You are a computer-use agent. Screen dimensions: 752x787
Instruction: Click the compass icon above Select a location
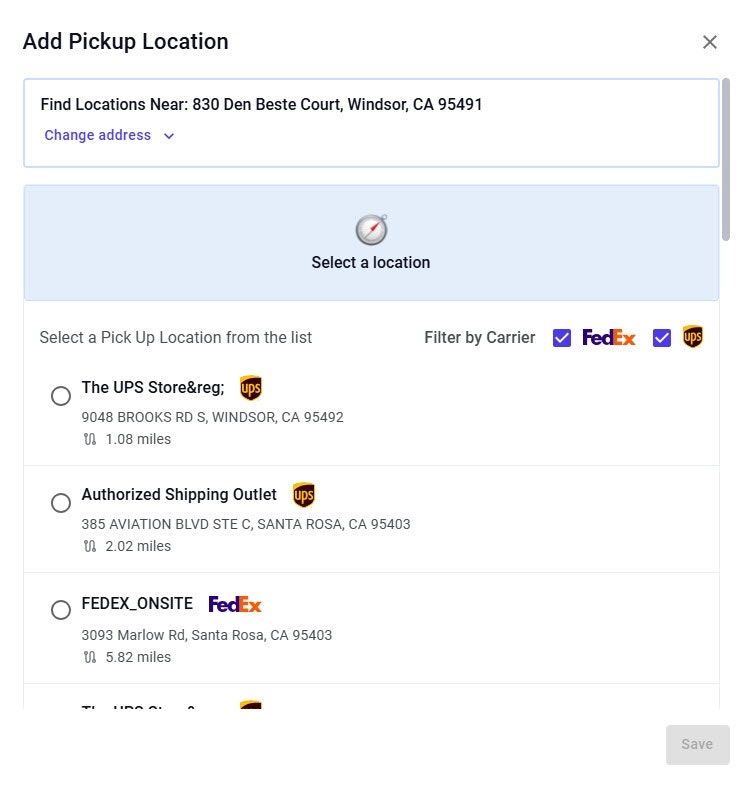point(371,230)
